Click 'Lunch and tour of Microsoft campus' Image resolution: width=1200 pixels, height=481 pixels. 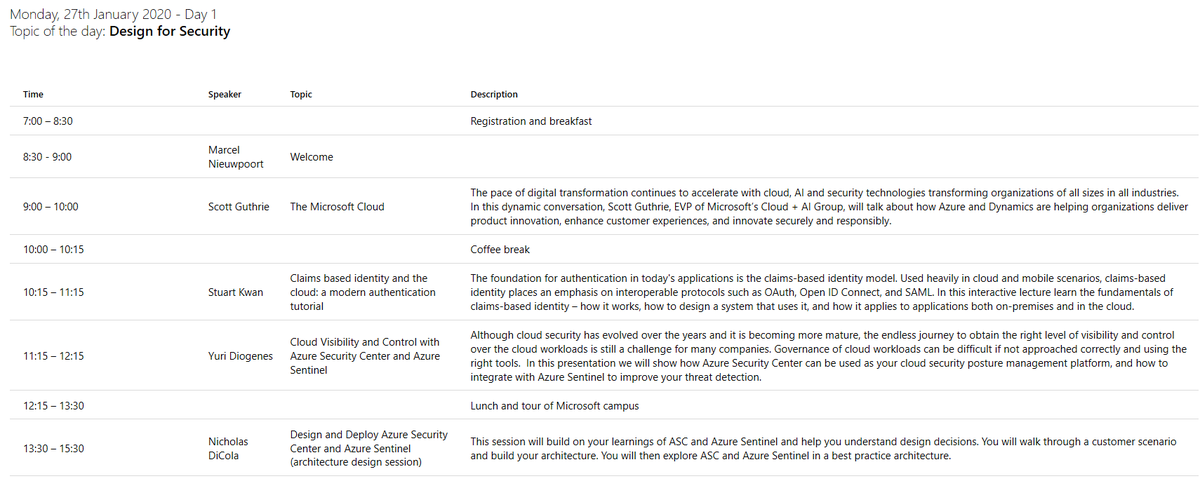pyautogui.click(x=555, y=406)
